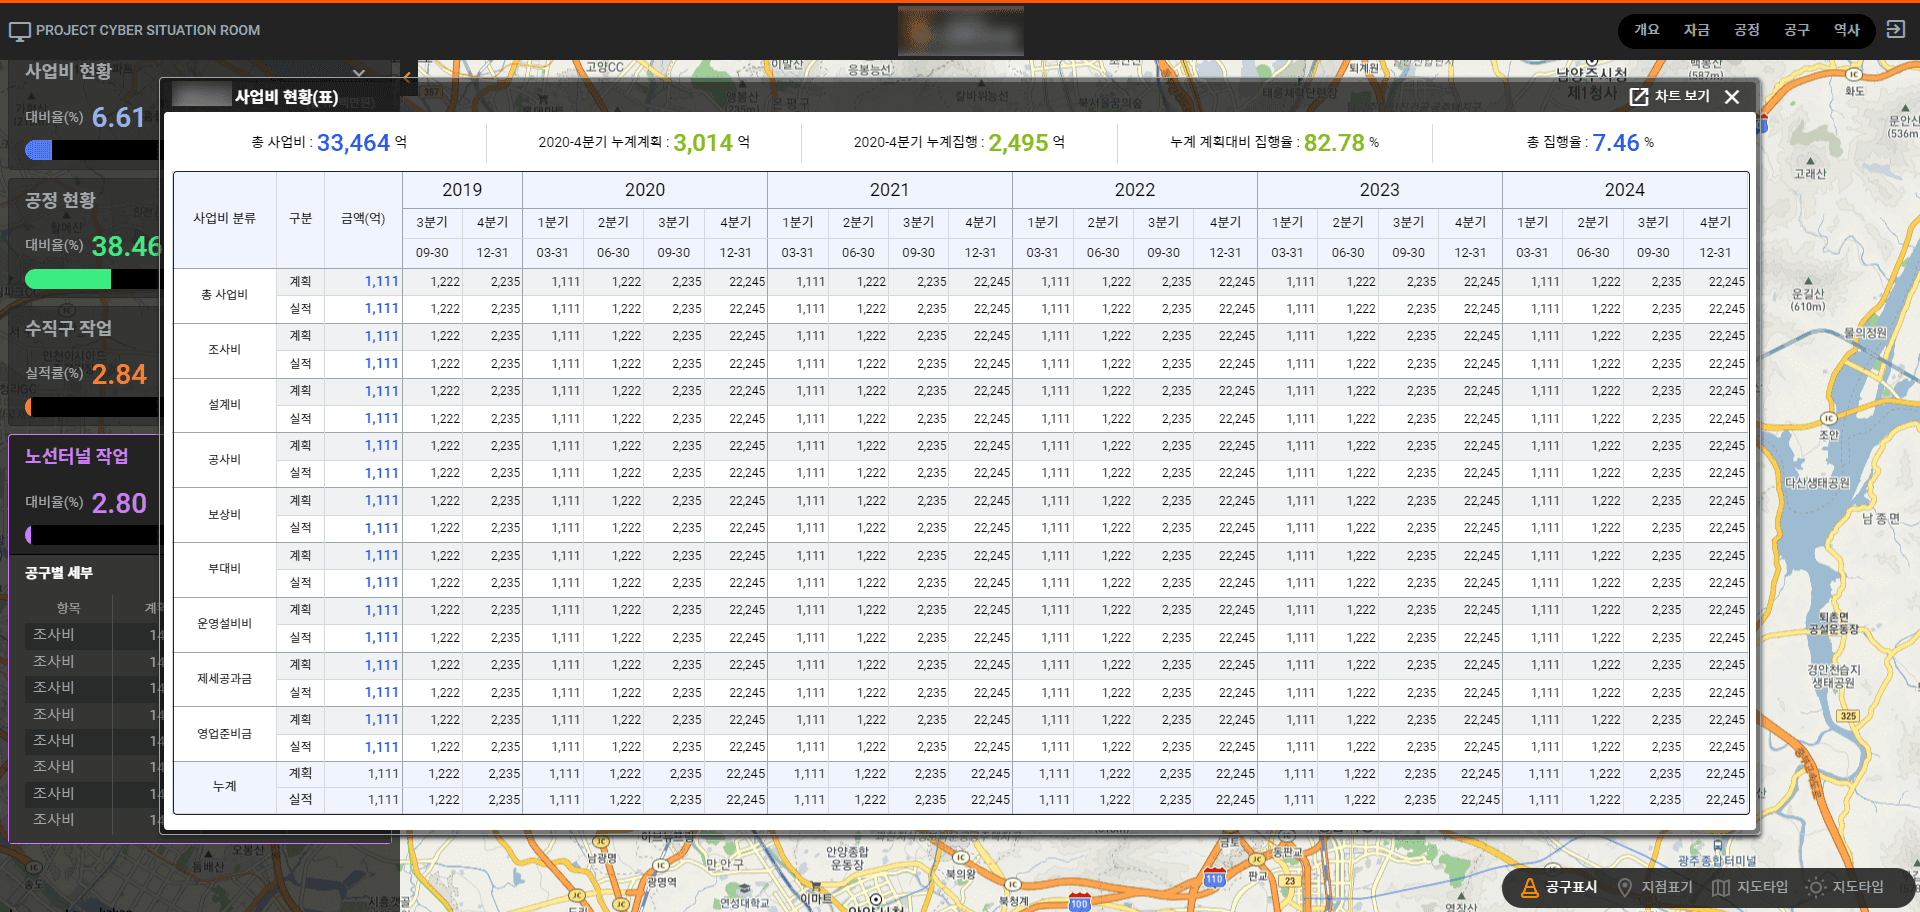The width and height of the screenshot is (1920, 912).
Task: Close the 사업비 현황(표) popup with X
Action: pos(1732,97)
